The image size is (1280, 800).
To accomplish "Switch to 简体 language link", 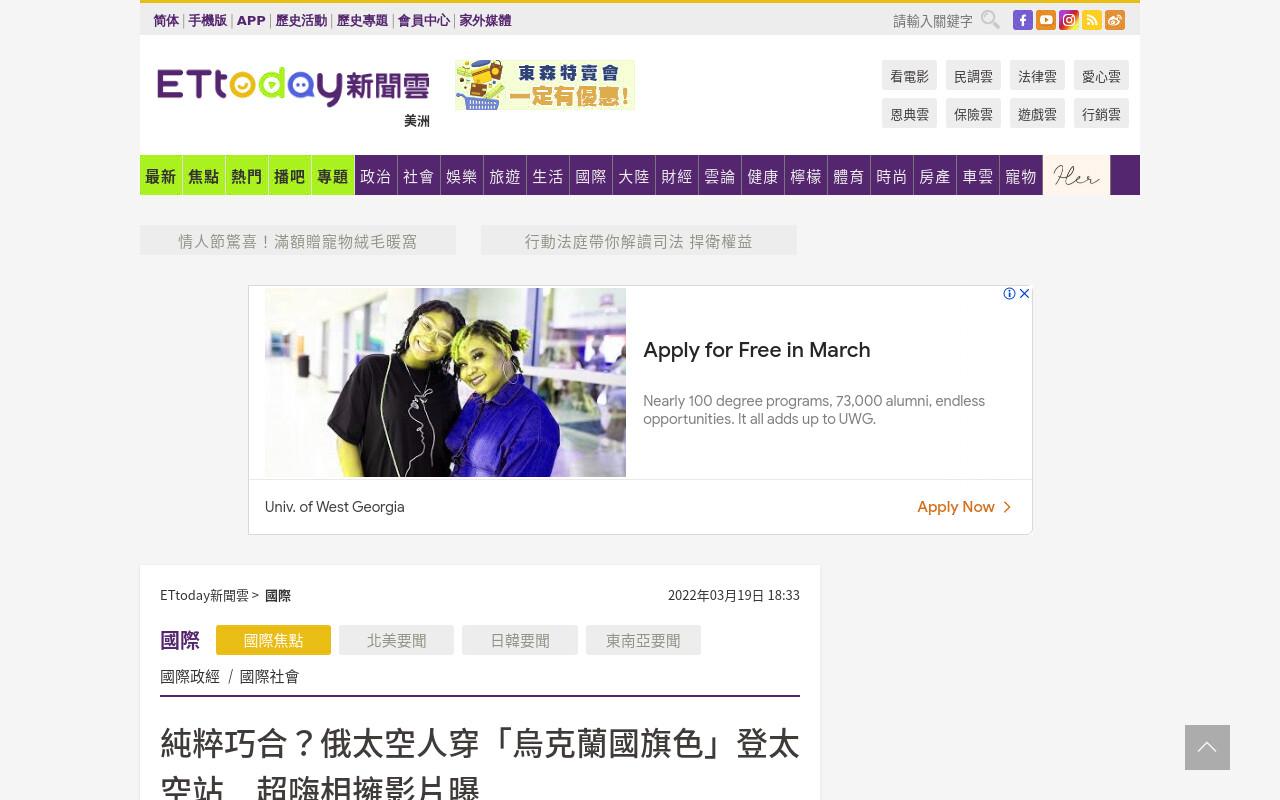I will click(166, 20).
